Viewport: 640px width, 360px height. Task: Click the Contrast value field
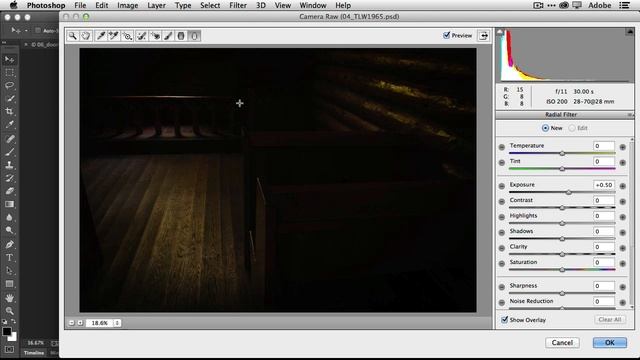(x=603, y=200)
